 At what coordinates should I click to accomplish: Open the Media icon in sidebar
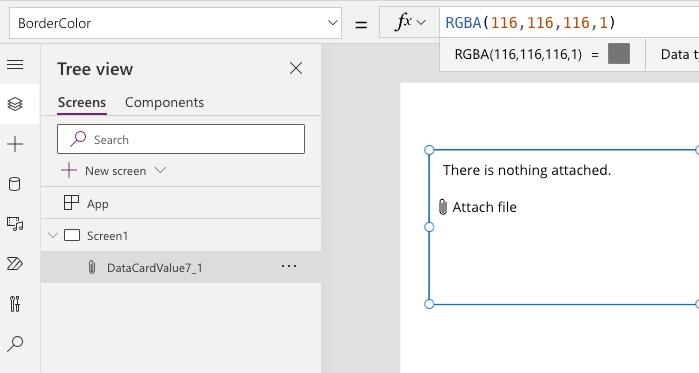(x=15, y=223)
